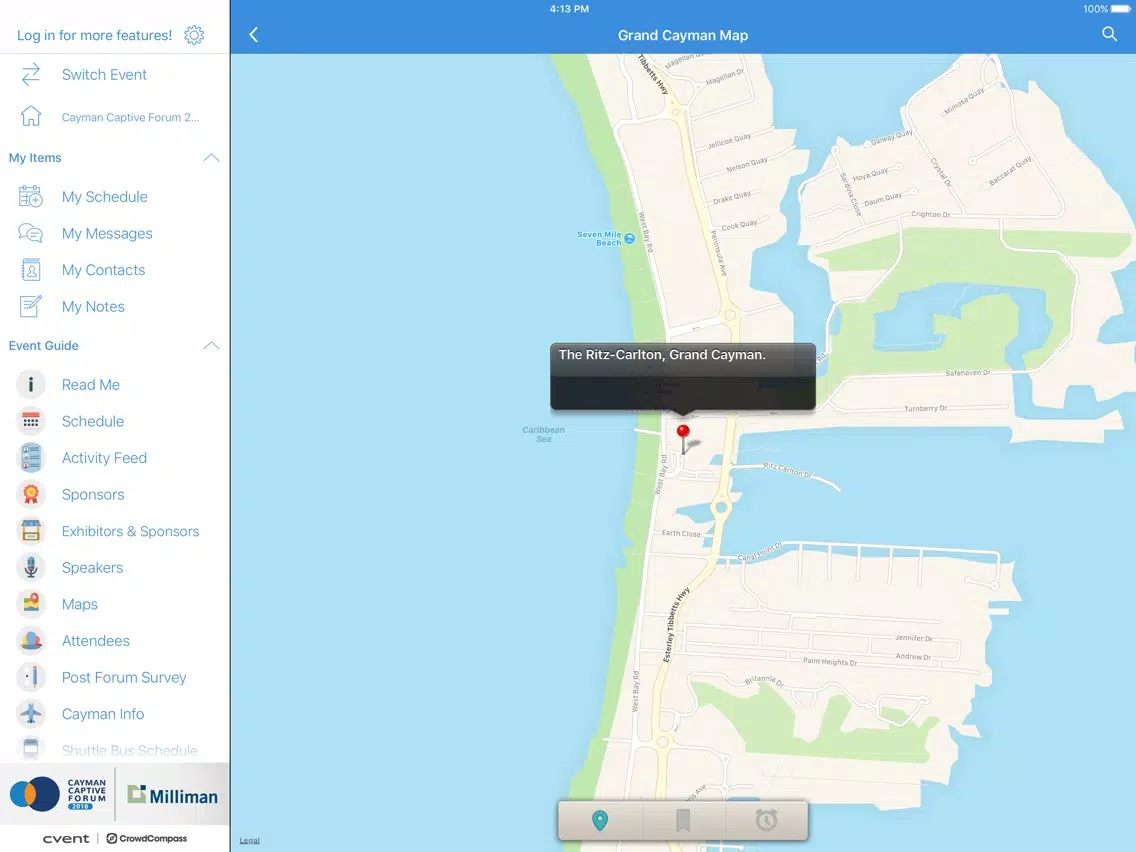
Task: Tap the Turnberry Dr street label
Action: [x=925, y=409]
